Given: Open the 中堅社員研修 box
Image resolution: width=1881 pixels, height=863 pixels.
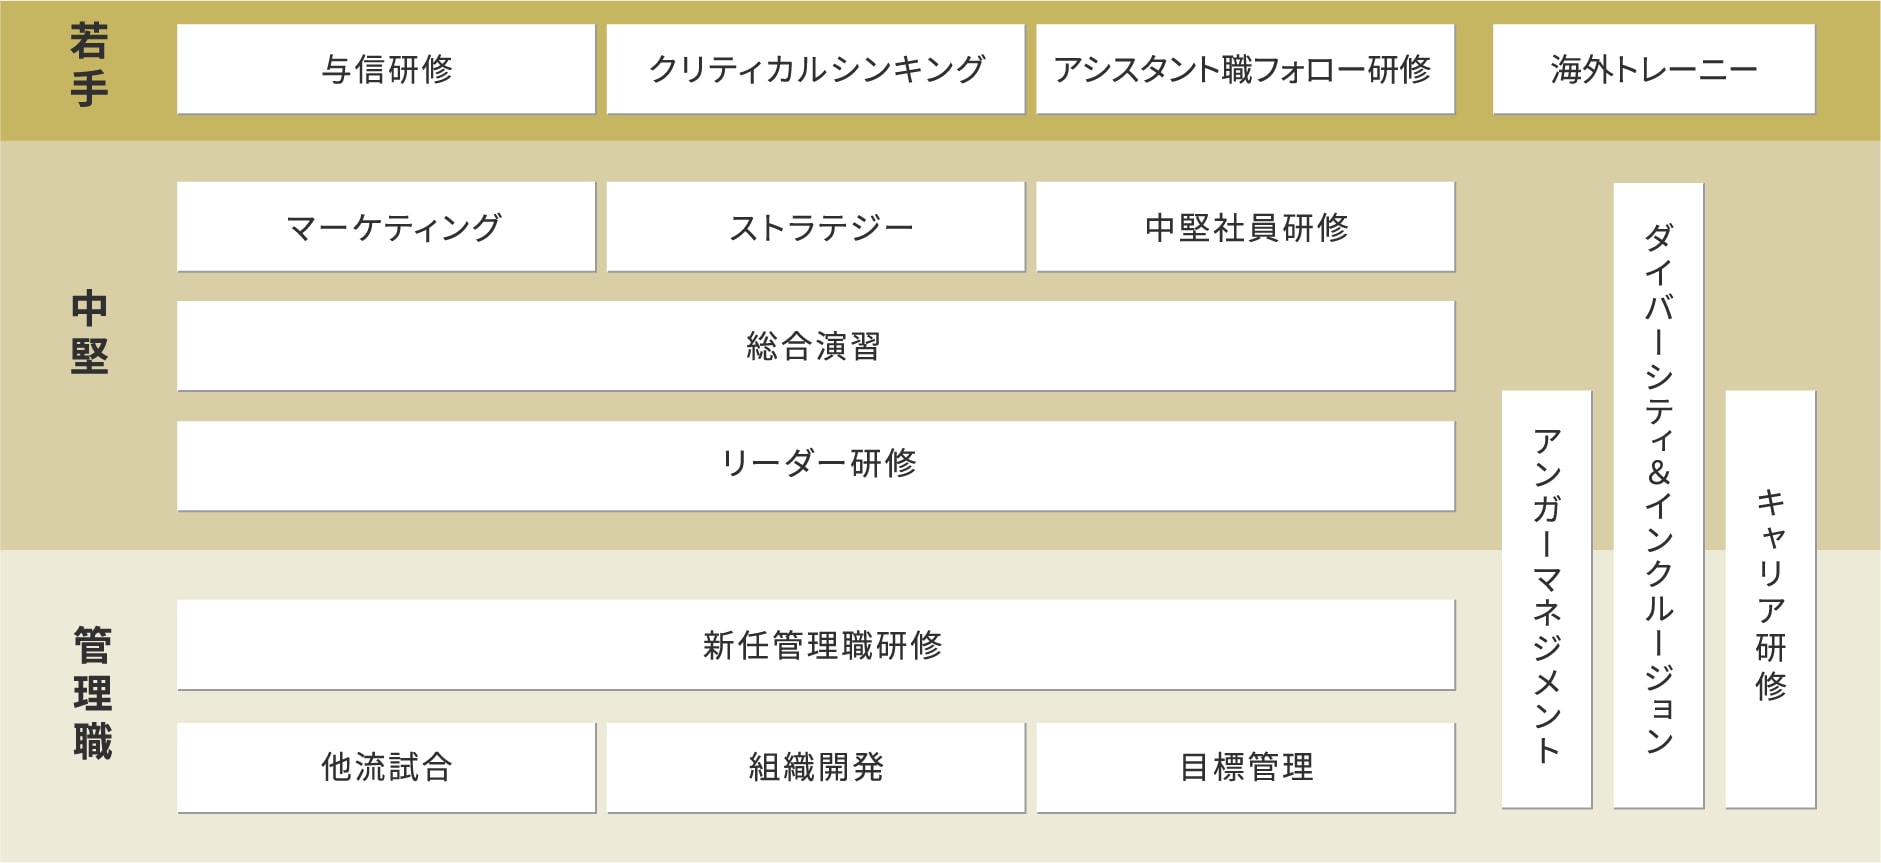Looking at the screenshot, I should (x=1244, y=227).
